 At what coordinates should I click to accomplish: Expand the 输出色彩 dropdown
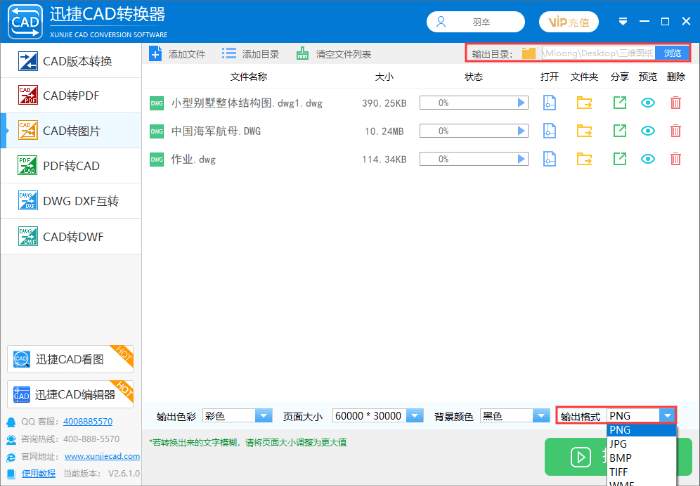click(263, 416)
